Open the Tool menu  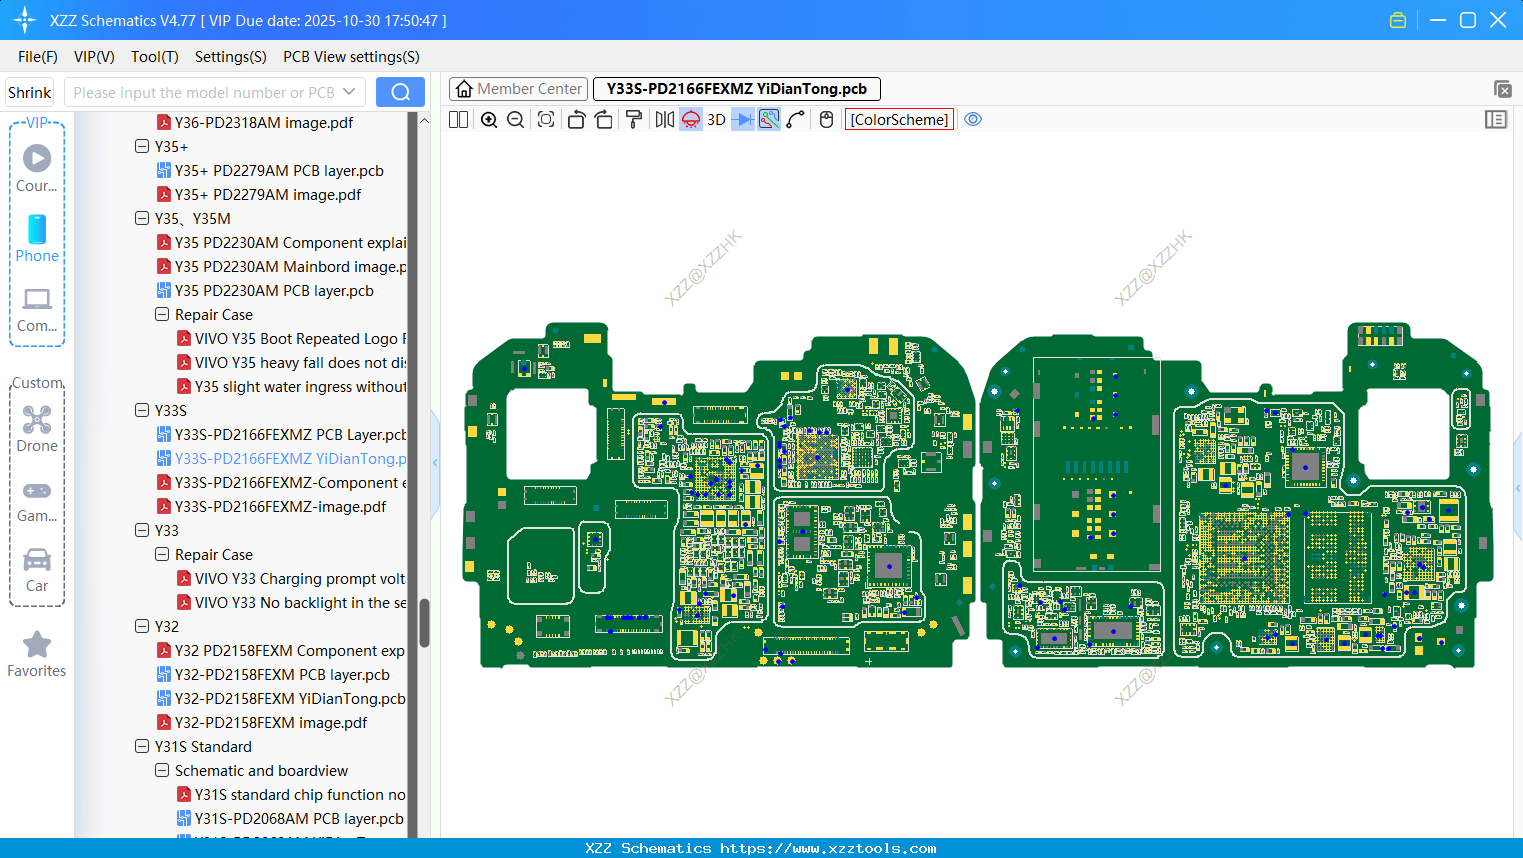tap(154, 57)
